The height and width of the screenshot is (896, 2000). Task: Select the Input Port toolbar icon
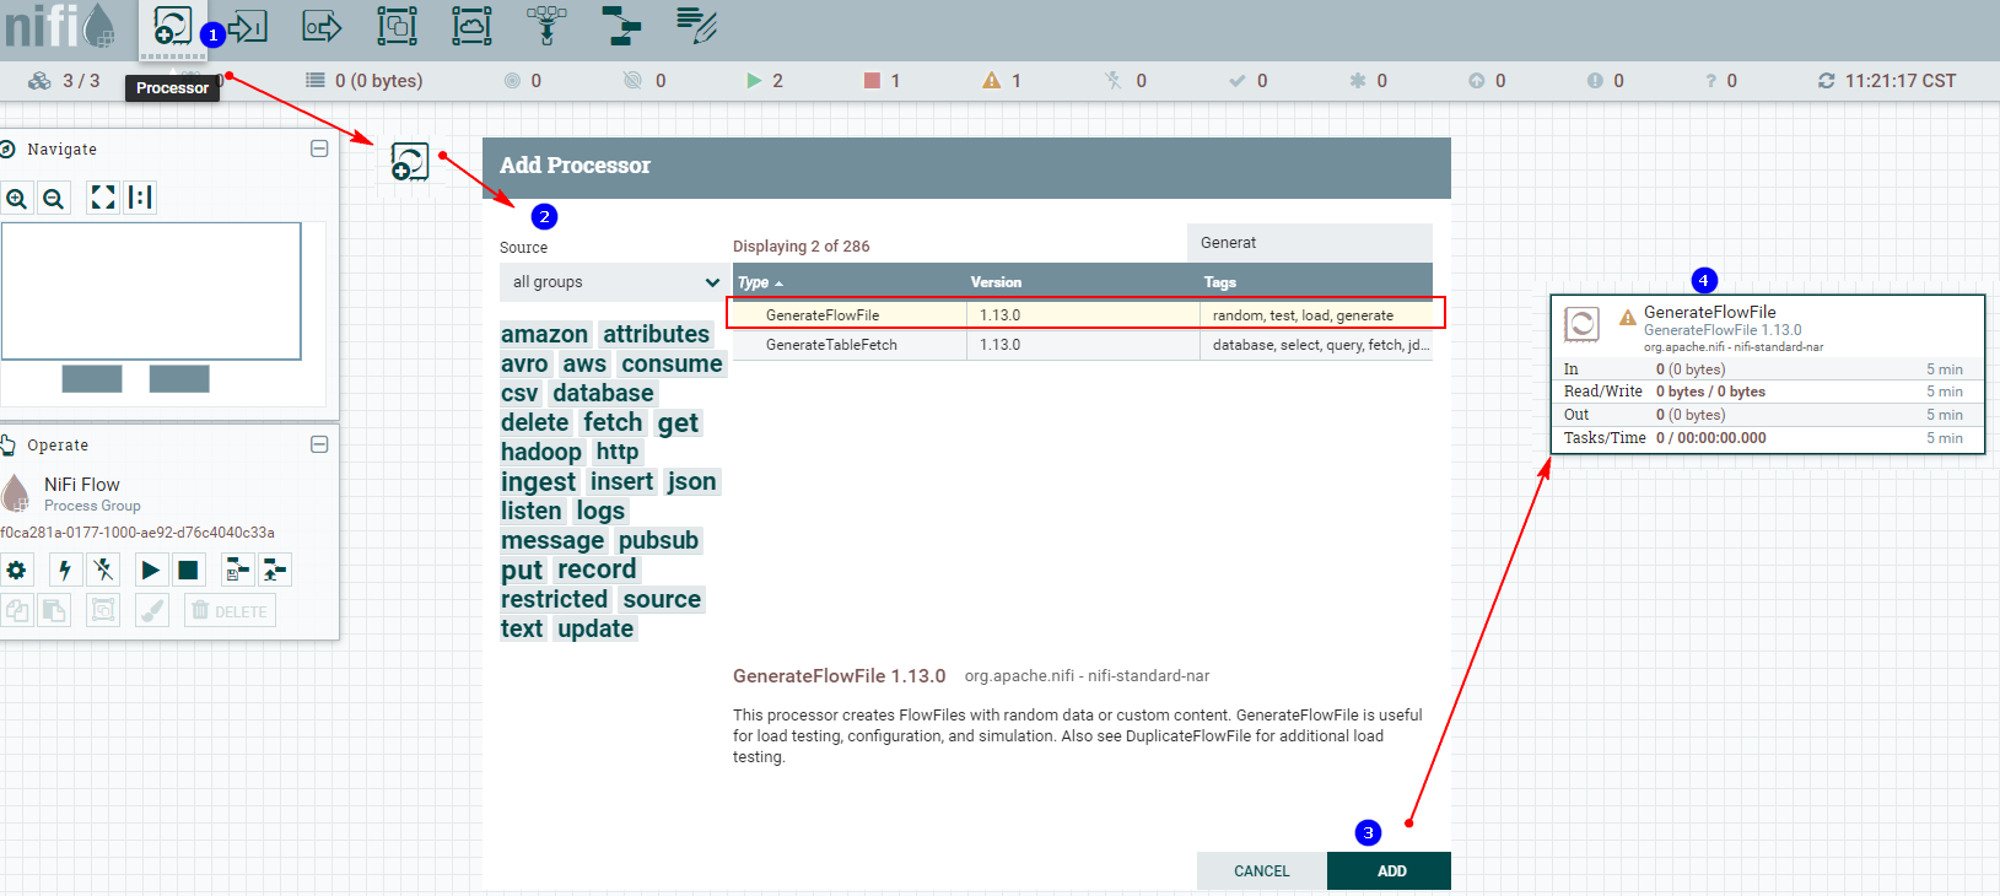248,27
